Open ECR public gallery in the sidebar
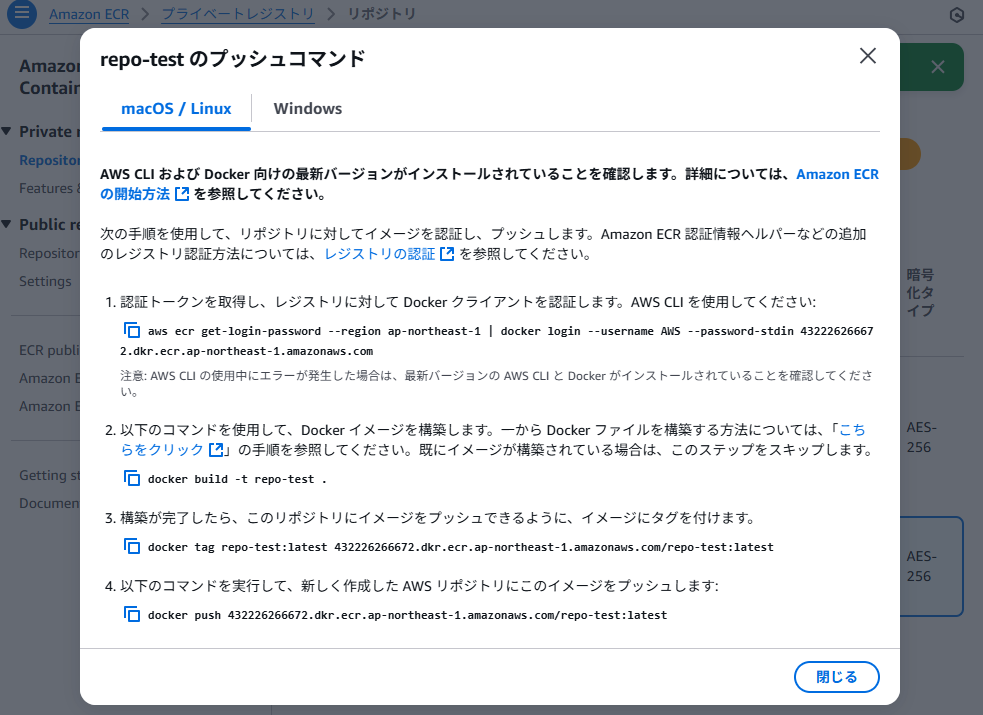Image resolution: width=983 pixels, height=715 pixels. click(x=49, y=350)
